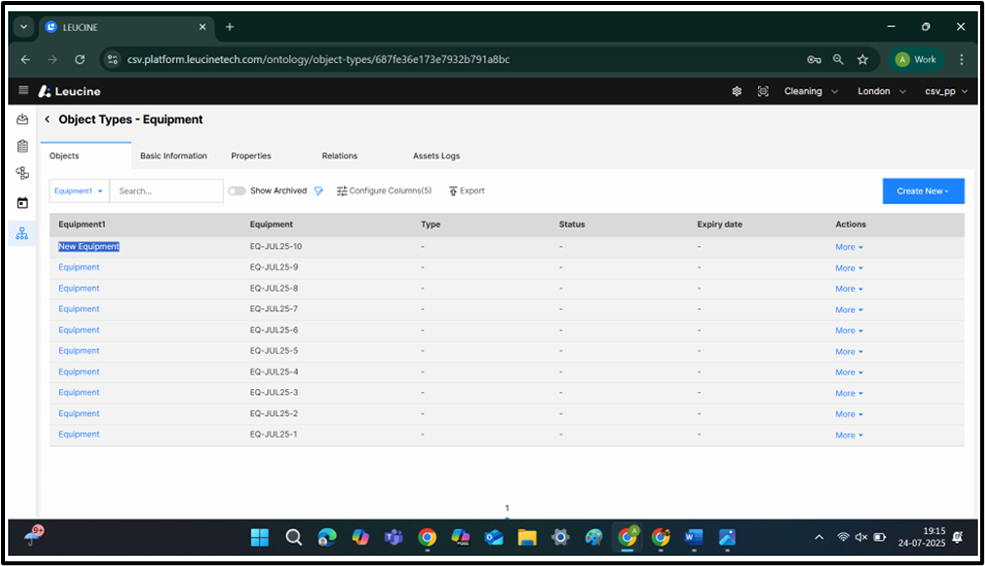Click the filter funnel icon

coord(319,191)
